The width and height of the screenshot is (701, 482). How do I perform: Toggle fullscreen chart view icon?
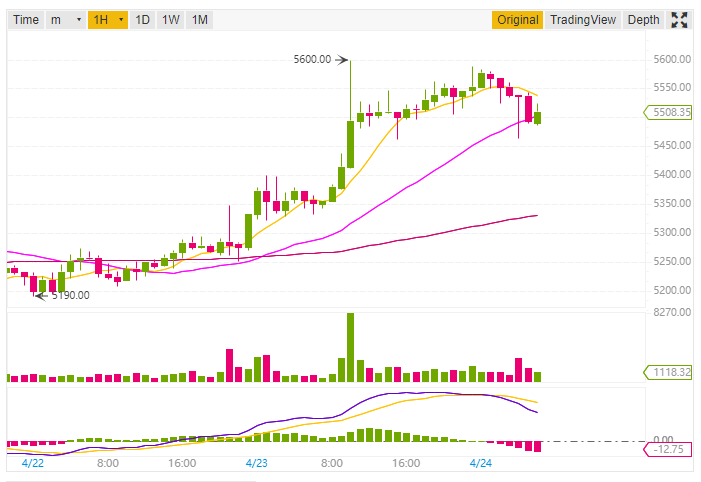pos(679,20)
